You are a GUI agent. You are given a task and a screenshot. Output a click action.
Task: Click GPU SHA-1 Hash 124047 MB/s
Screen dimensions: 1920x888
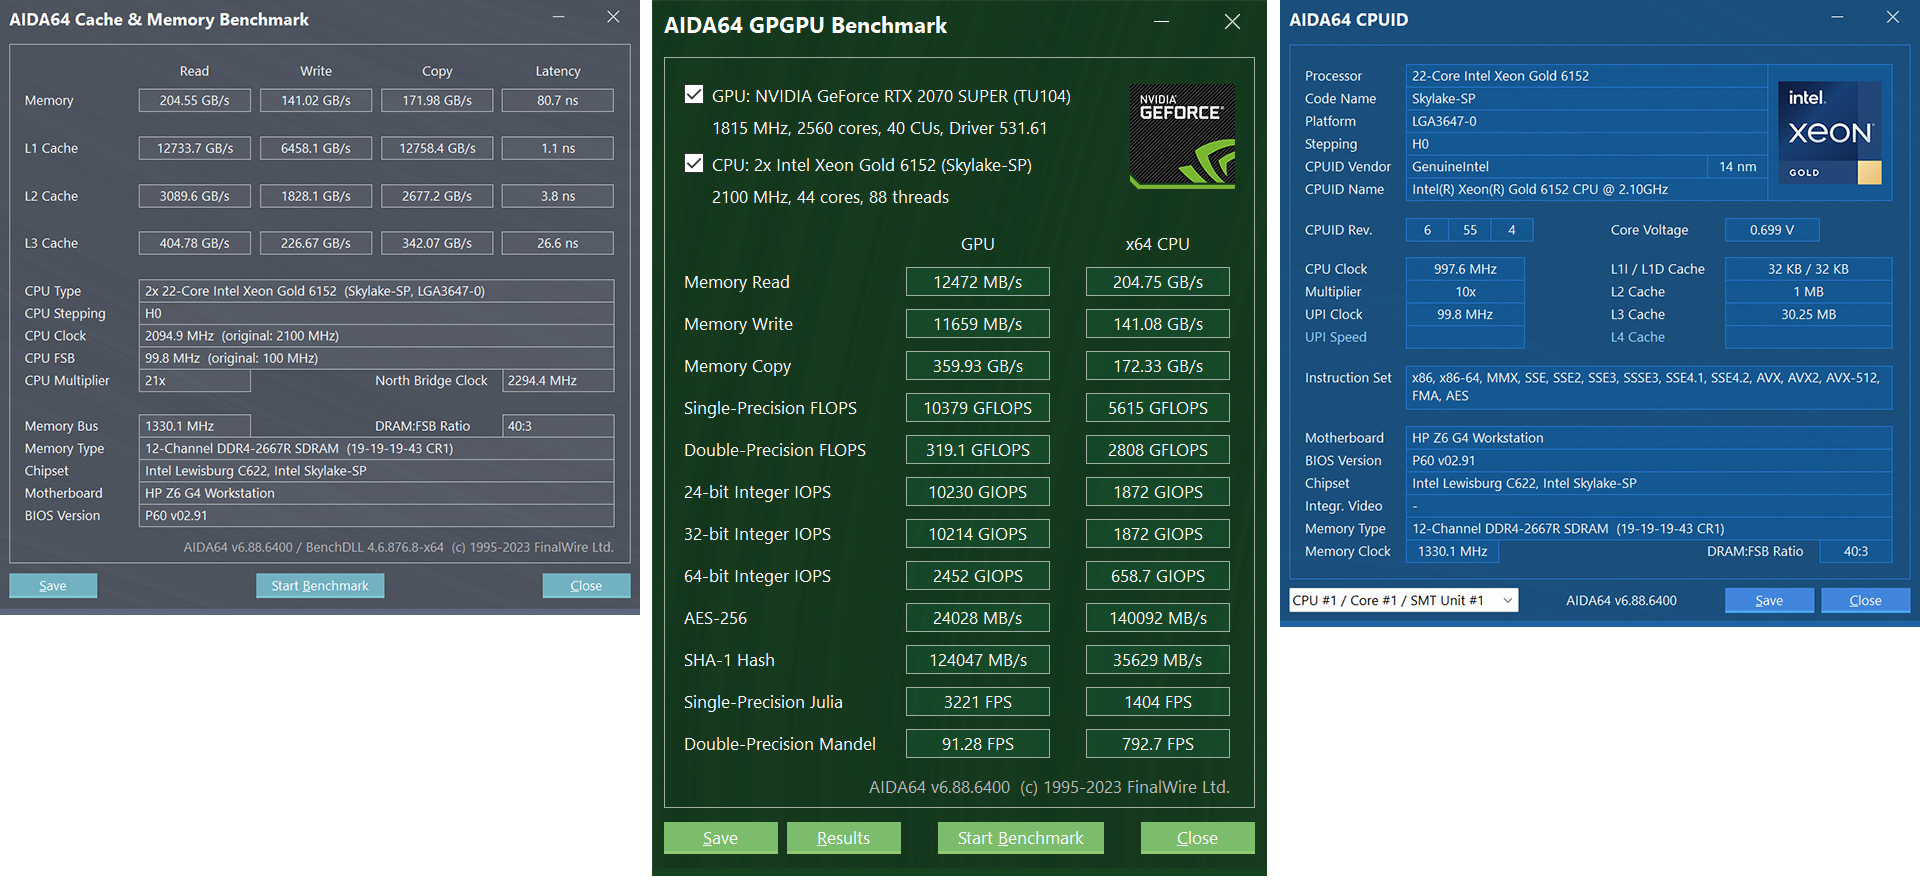tap(978, 660)
